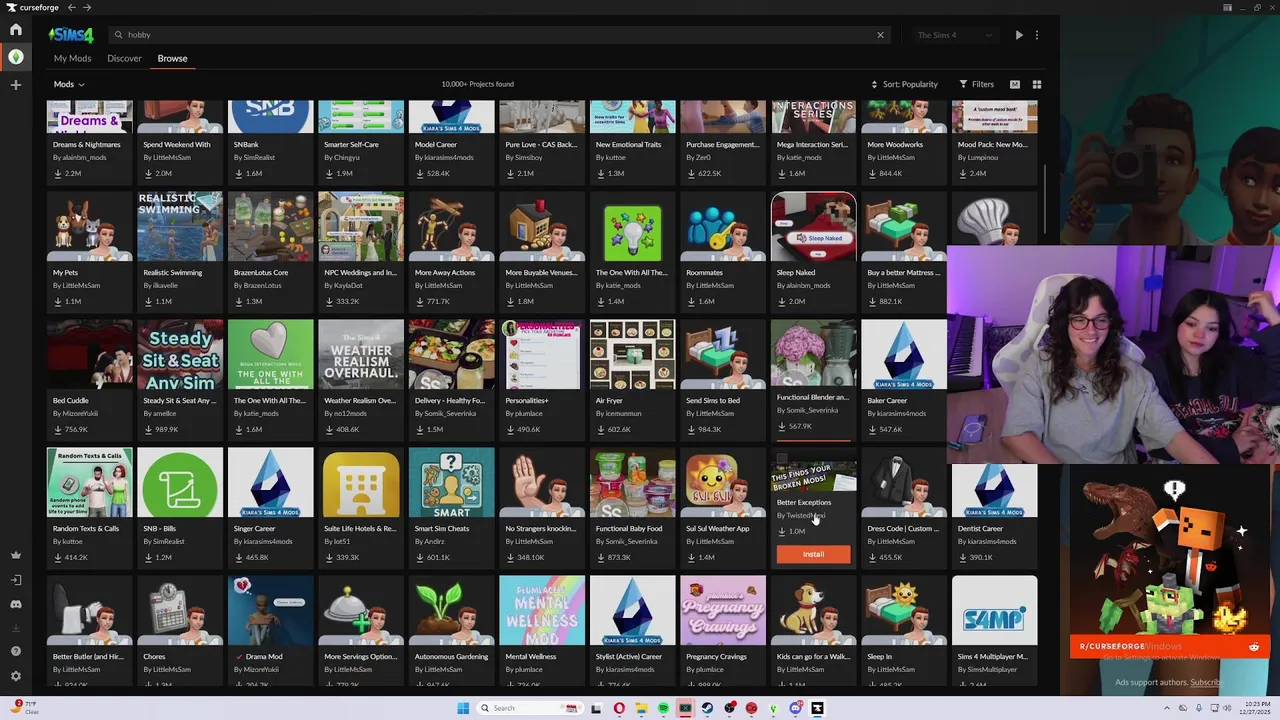The height and width of the screenshot is (720, 1280).
Task: Expand the Mods category dropdown
Action: 69,84
